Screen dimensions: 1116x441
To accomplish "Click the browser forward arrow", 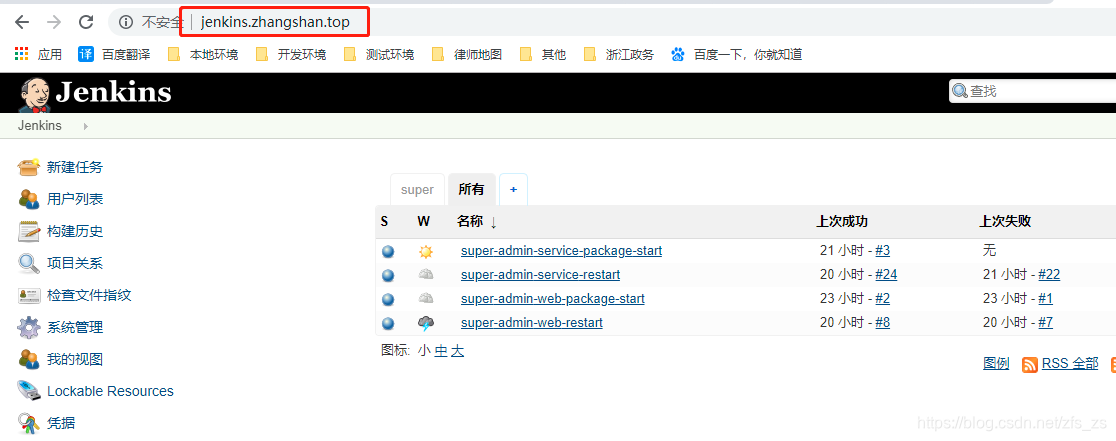I will [54, 22].
